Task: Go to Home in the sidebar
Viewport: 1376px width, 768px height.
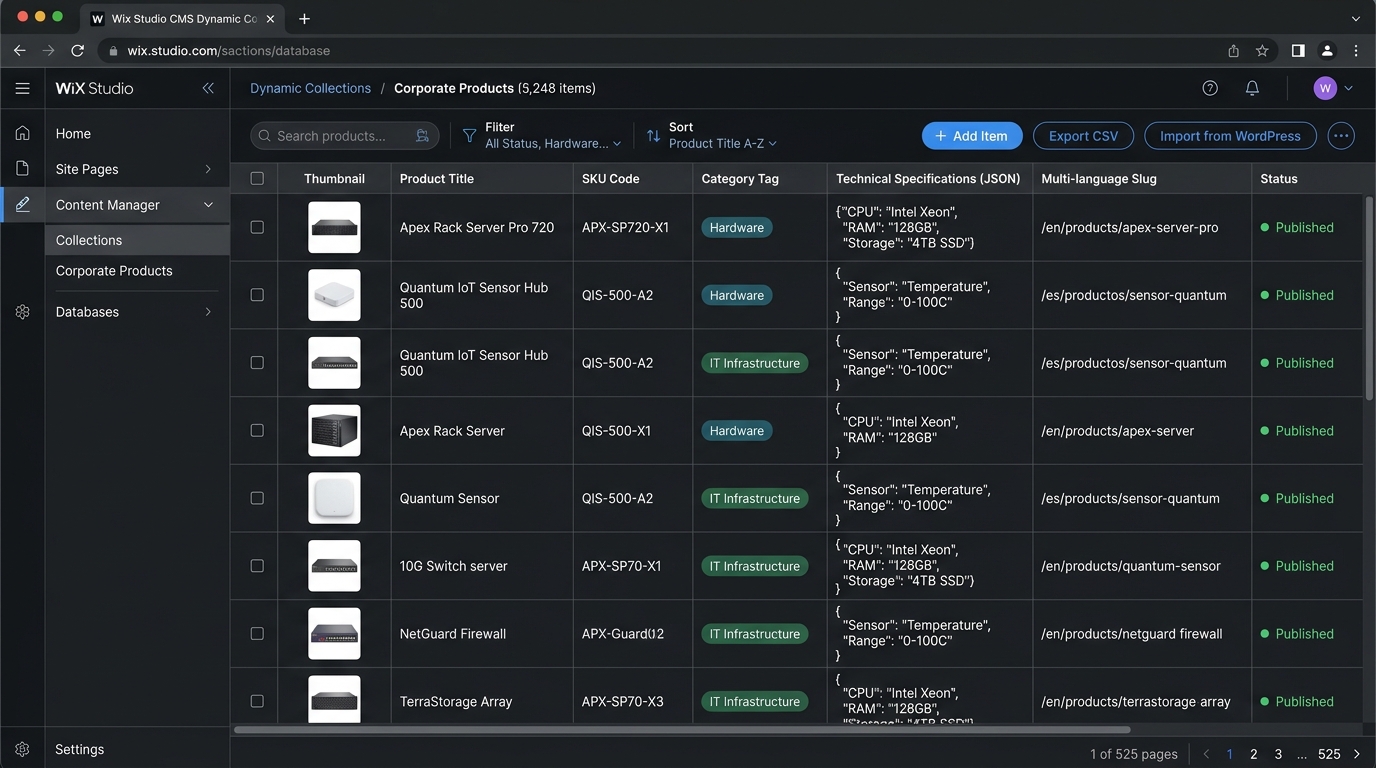Action: point(73,133)
